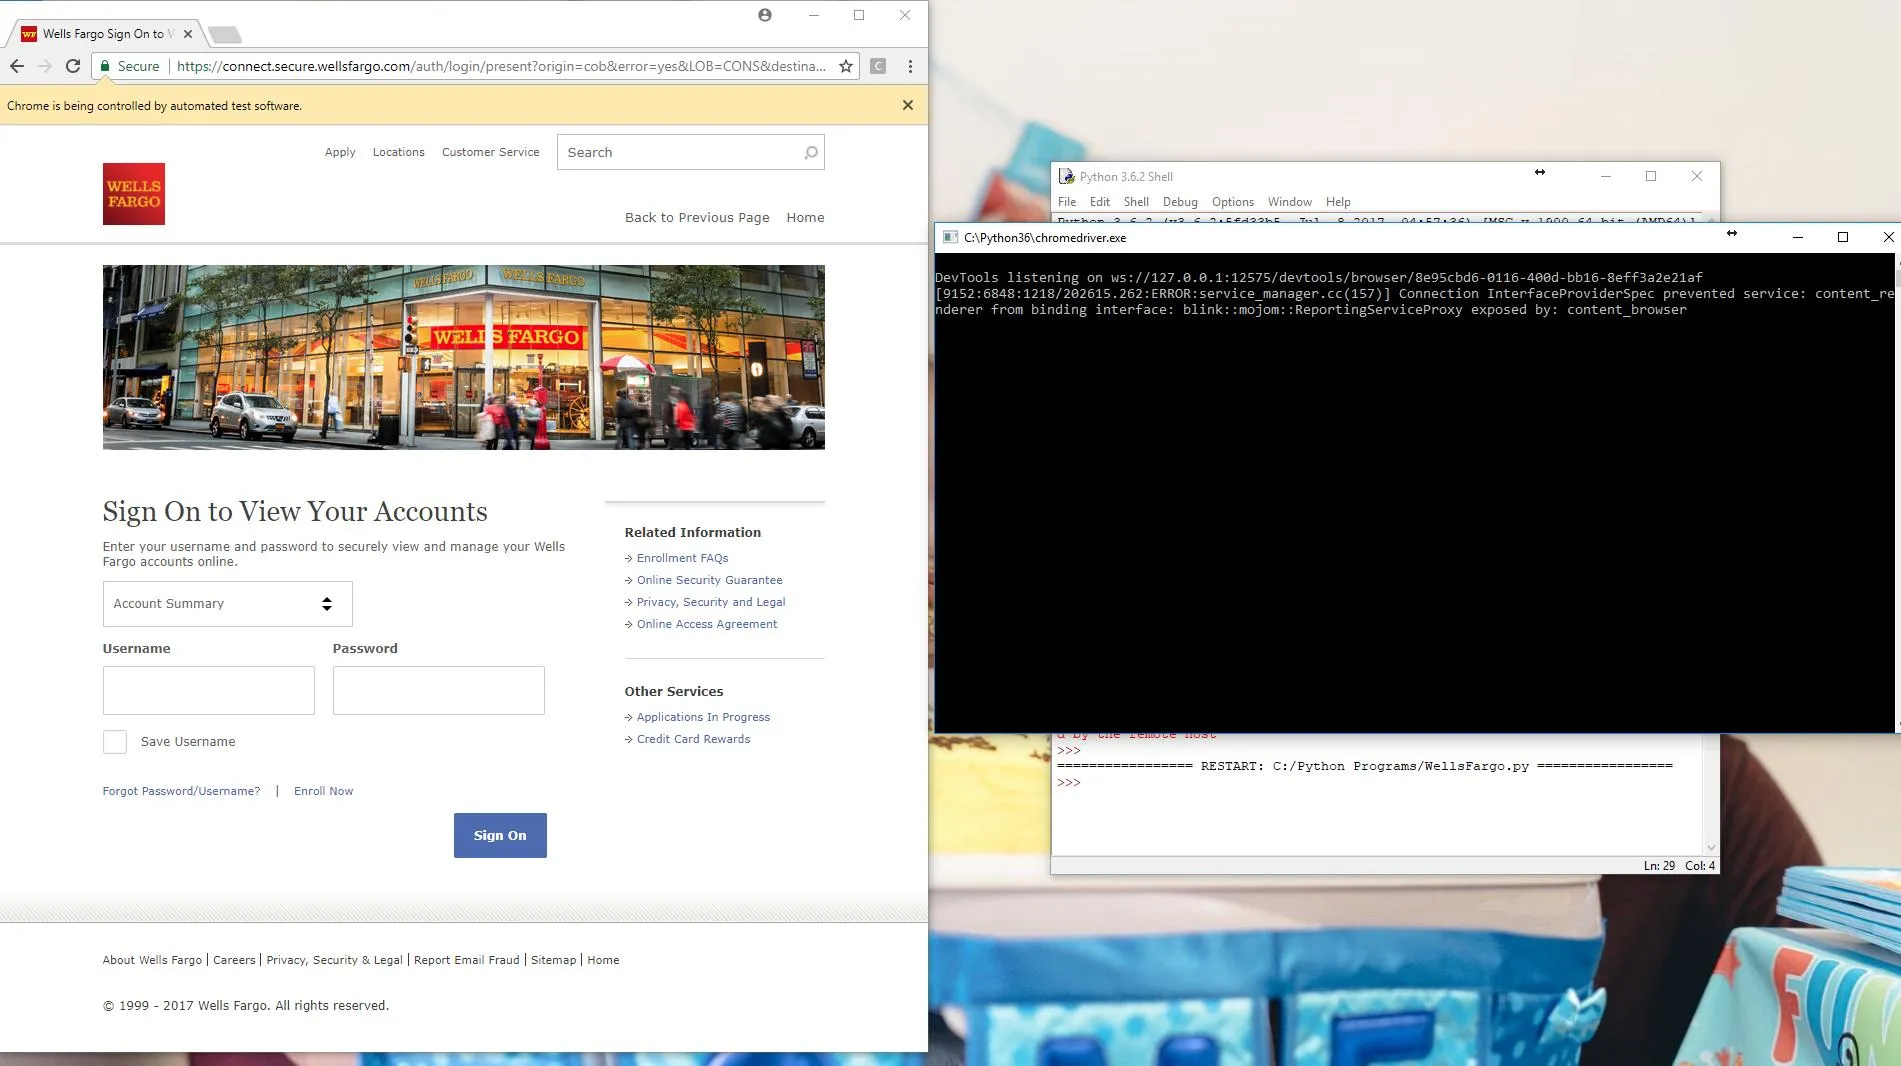This screenshot has height=1066, width=1901.
Task: Click the blue Sign On button
Action: click(500, 835)
